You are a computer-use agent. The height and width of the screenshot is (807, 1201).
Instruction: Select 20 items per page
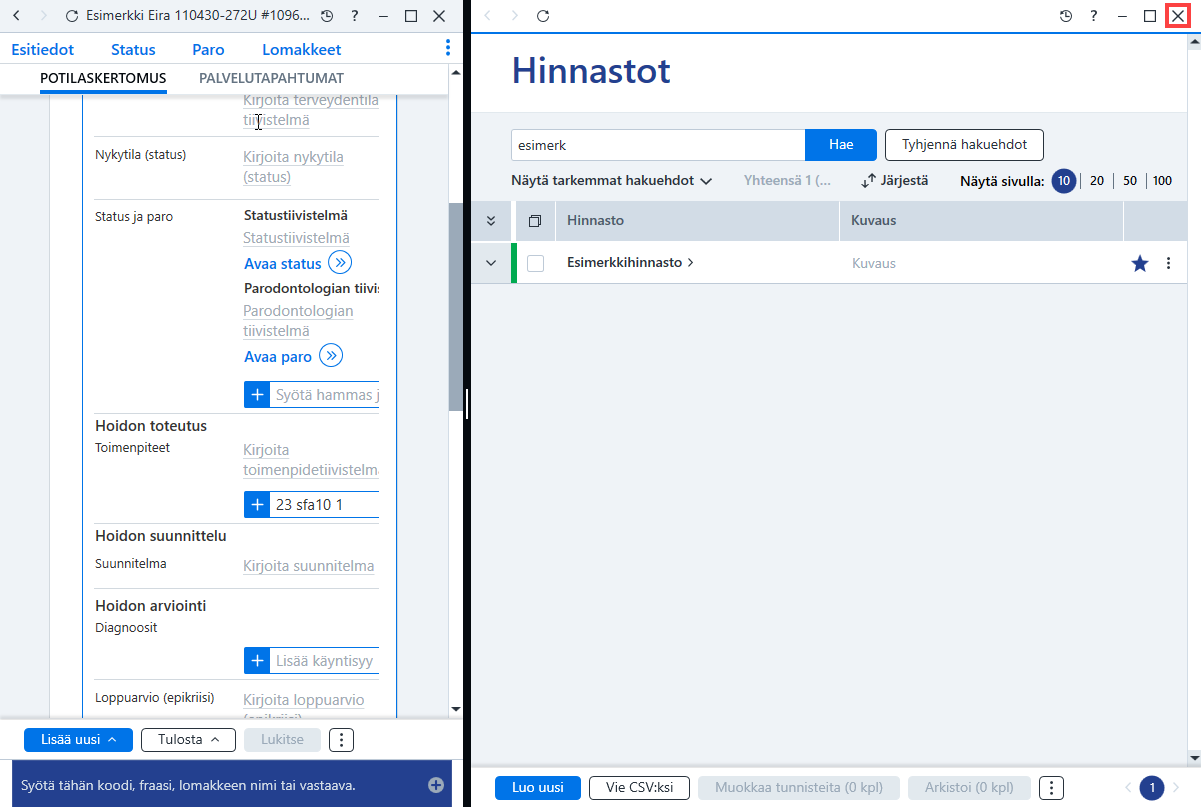point(1097,181)
